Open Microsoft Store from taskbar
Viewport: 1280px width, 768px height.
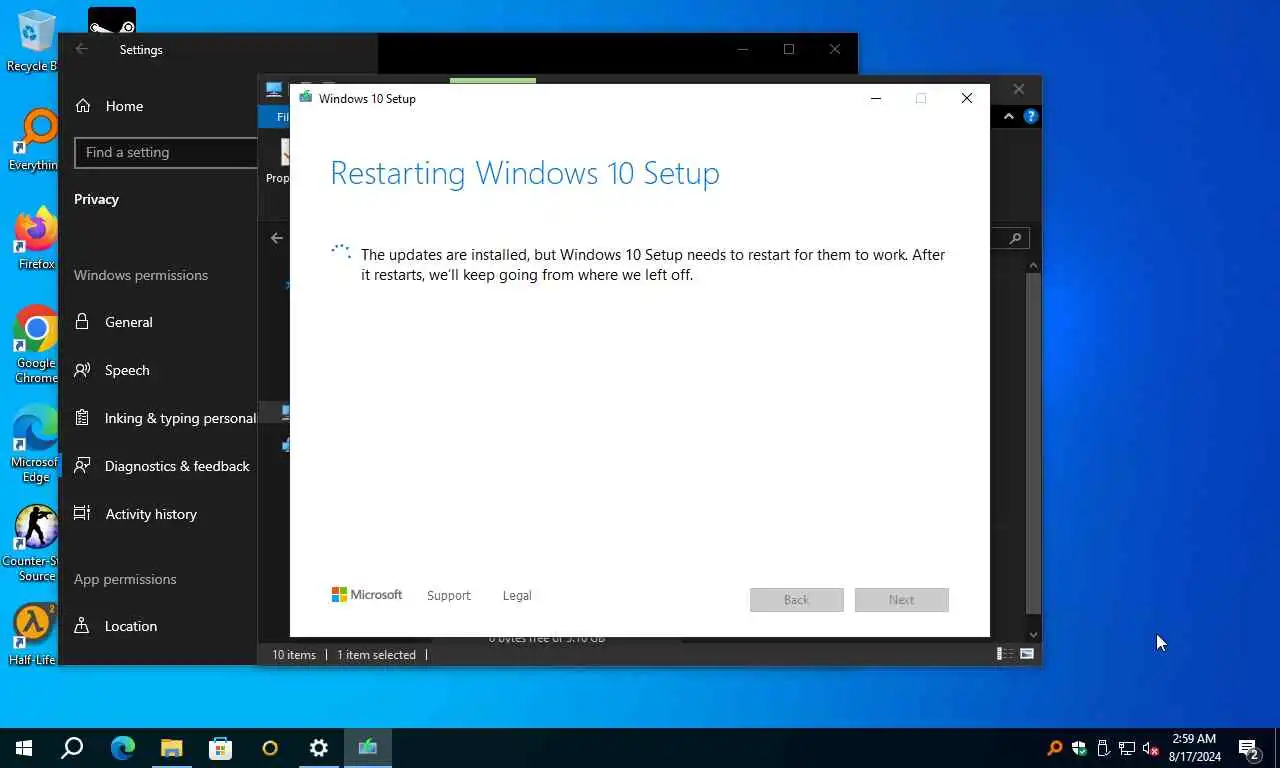(220, 748)
